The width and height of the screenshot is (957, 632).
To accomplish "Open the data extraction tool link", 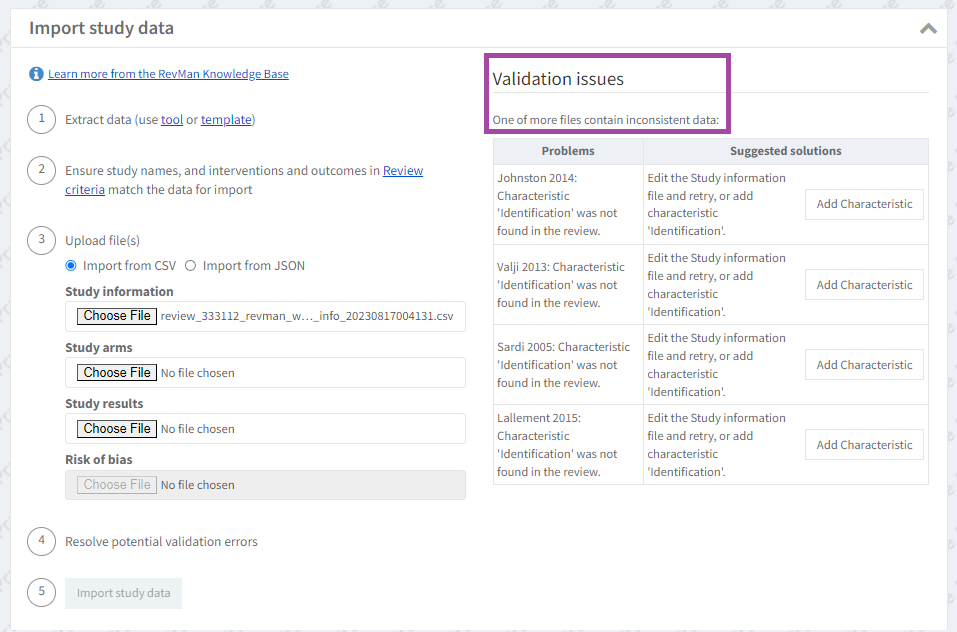I will (172, 120).
